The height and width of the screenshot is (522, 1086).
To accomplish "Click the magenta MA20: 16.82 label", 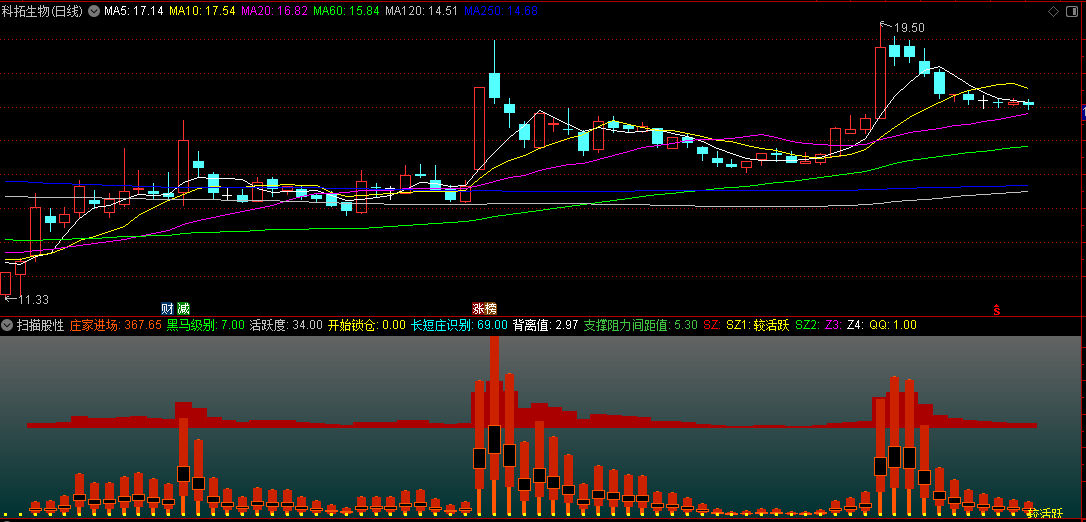I will 275,12.
